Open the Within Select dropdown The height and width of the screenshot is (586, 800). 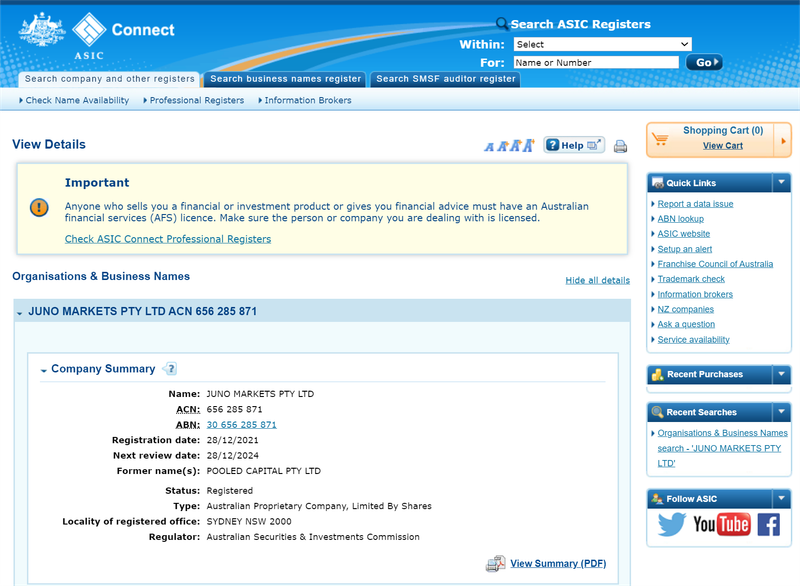click(603, 44)
